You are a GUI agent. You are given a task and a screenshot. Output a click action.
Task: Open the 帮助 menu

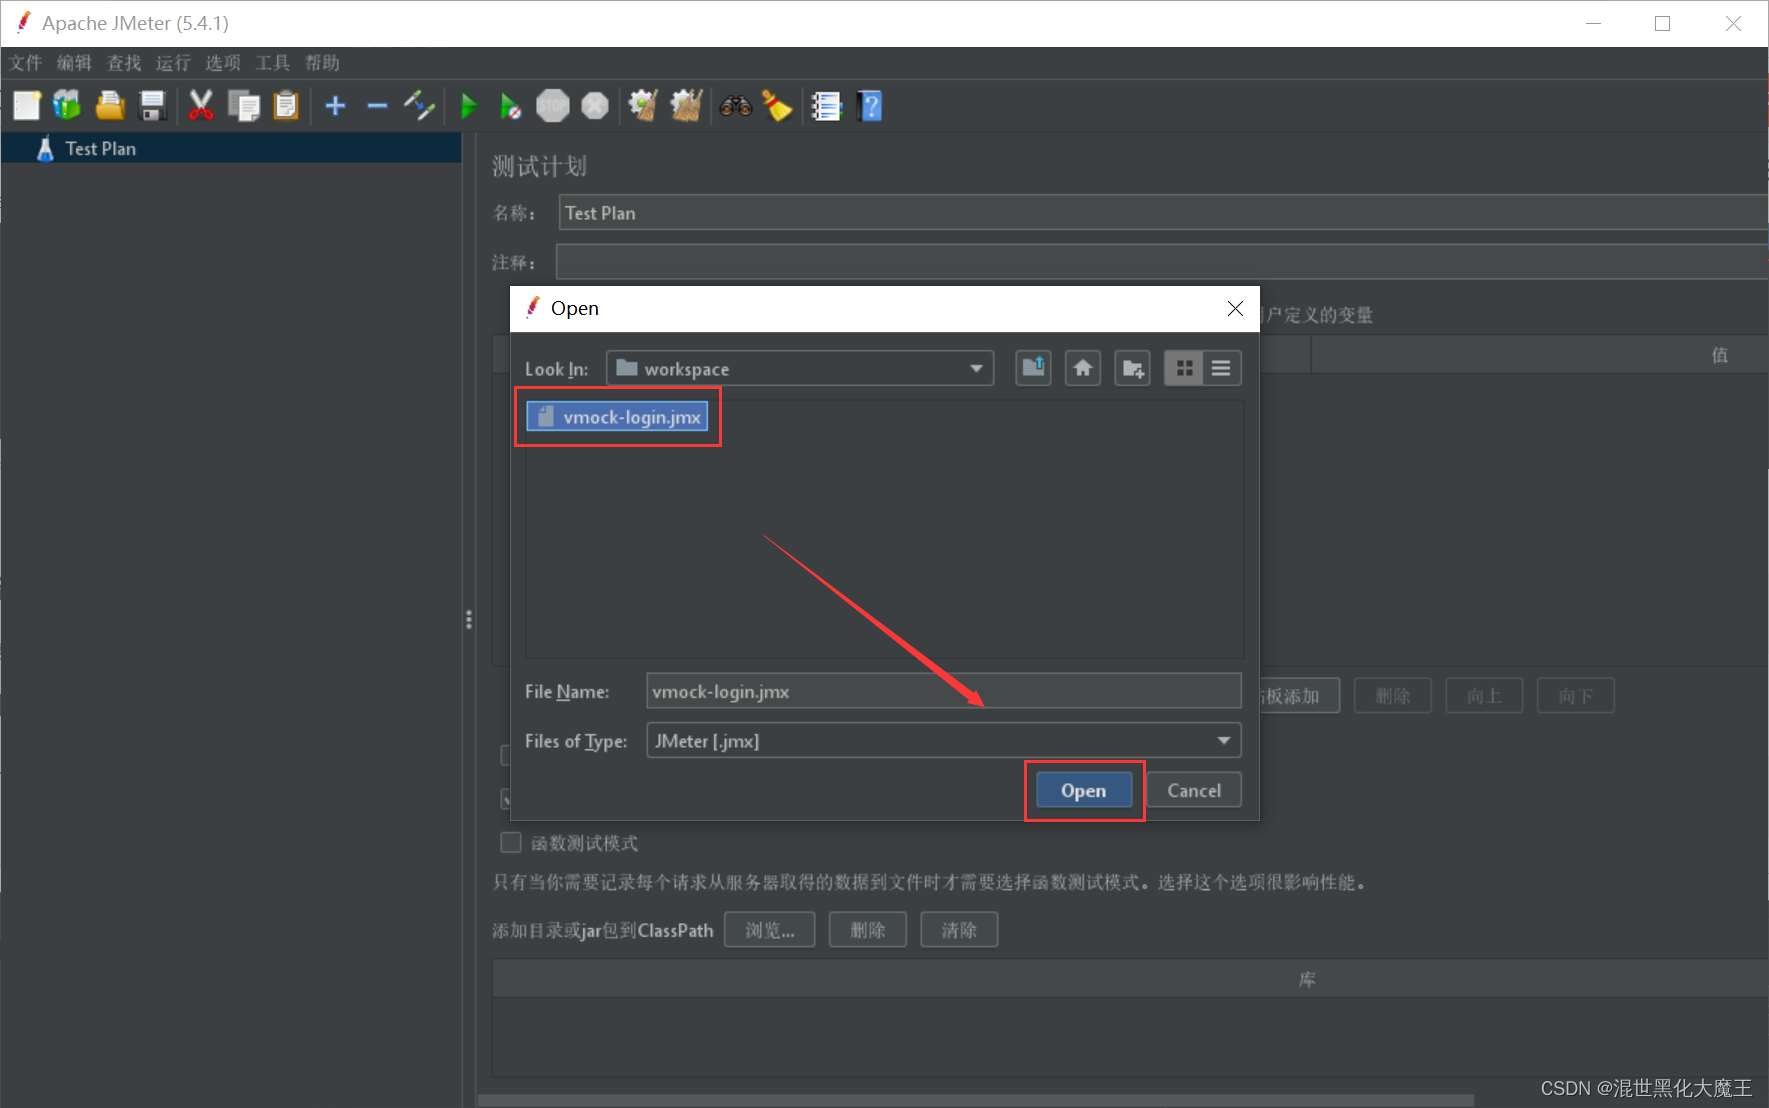coord(322,62)
